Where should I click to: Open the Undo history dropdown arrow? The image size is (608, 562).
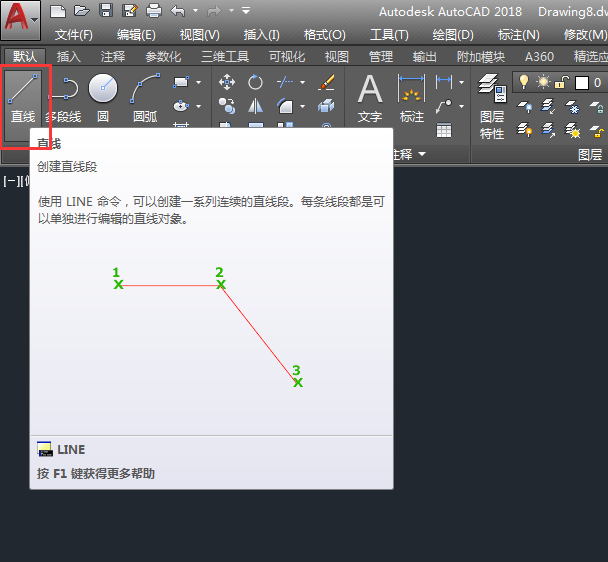pos(195,11)
